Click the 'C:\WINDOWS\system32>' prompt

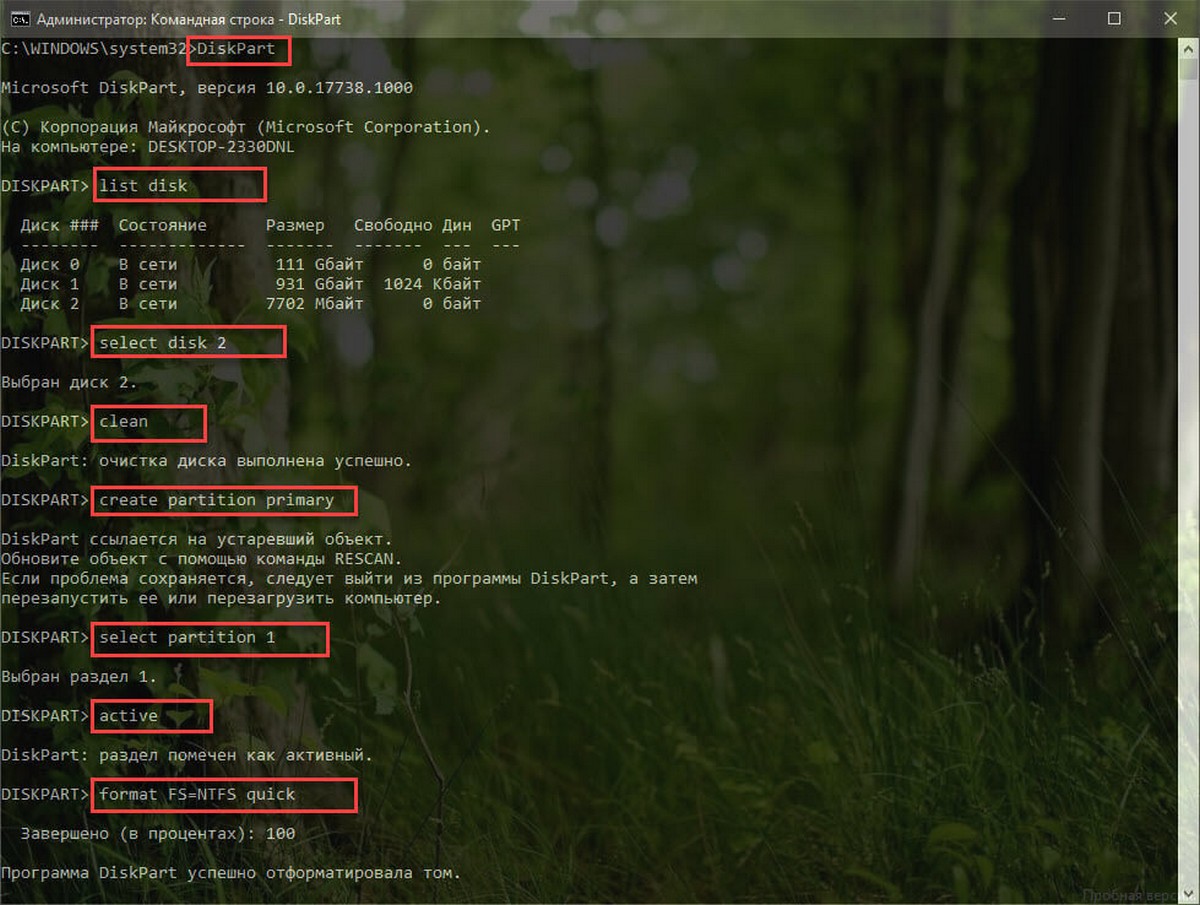[99, 48]
